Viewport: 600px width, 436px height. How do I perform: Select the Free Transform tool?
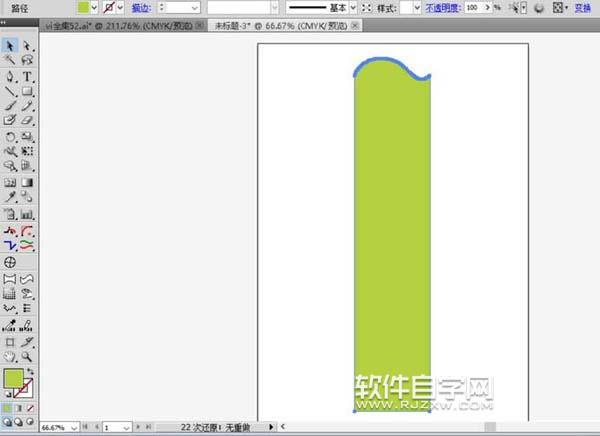pyautogui.click(x=27, y=151)
